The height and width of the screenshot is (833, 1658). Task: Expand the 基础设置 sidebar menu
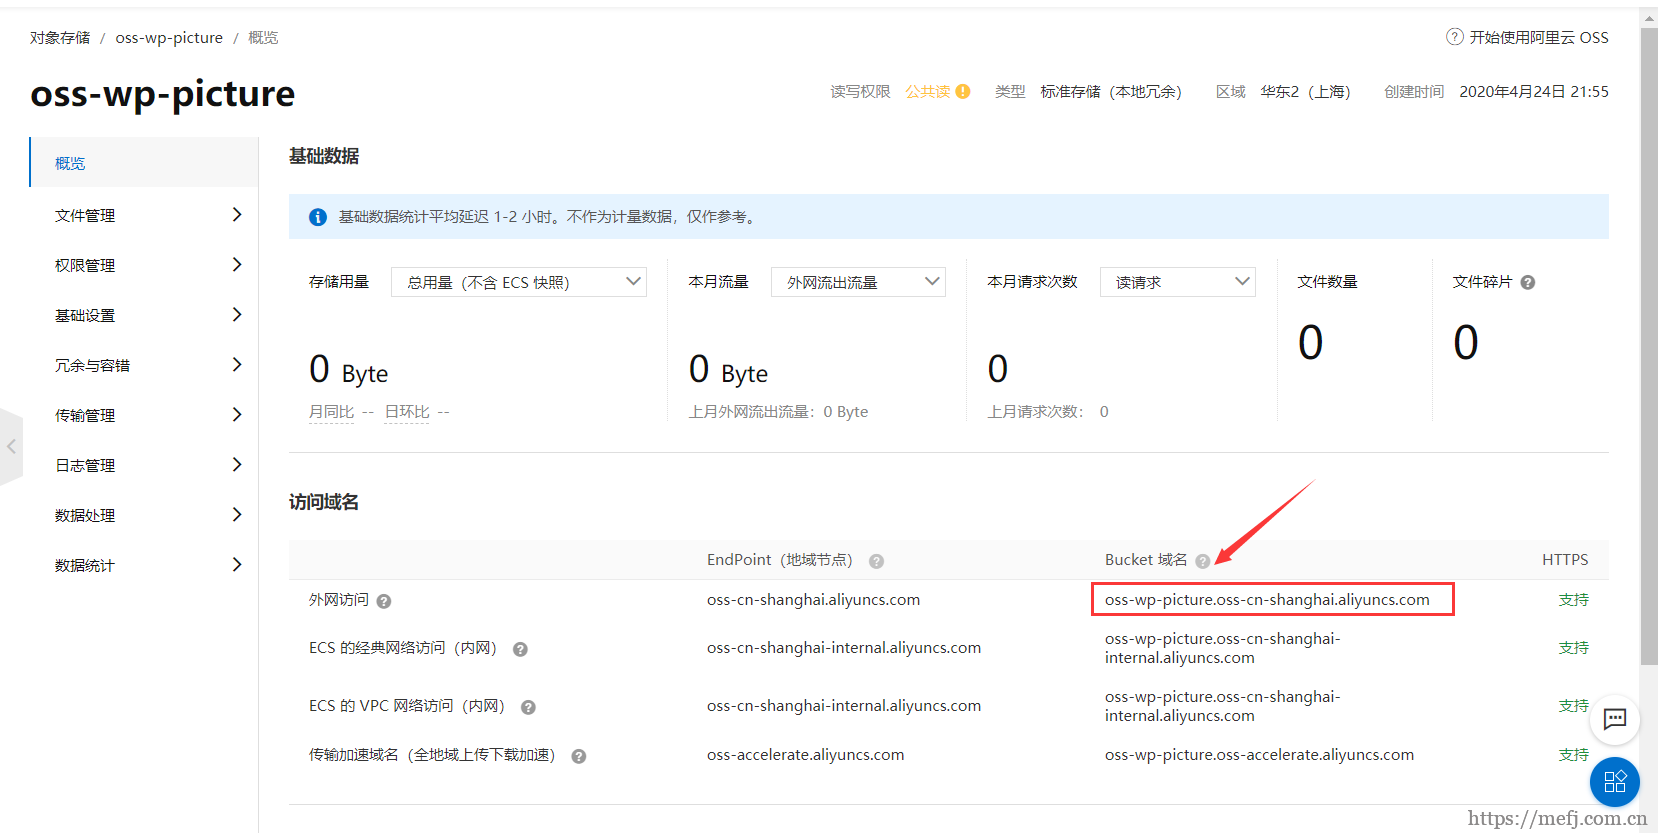coord(144,315)
